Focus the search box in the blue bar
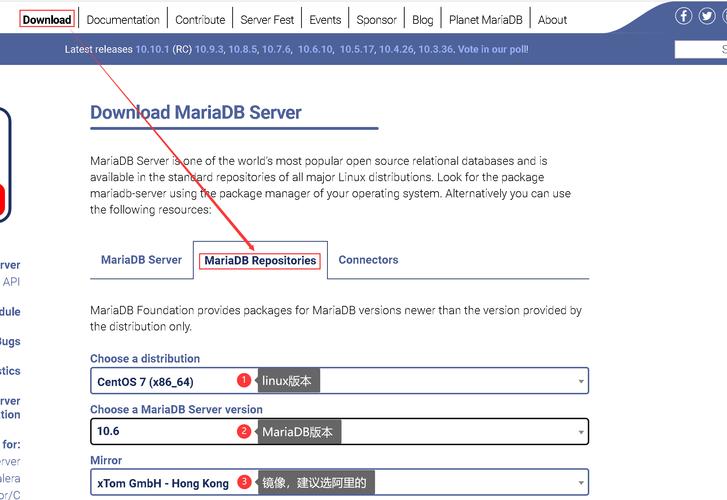The image size is (727, 500). (701, 49)
